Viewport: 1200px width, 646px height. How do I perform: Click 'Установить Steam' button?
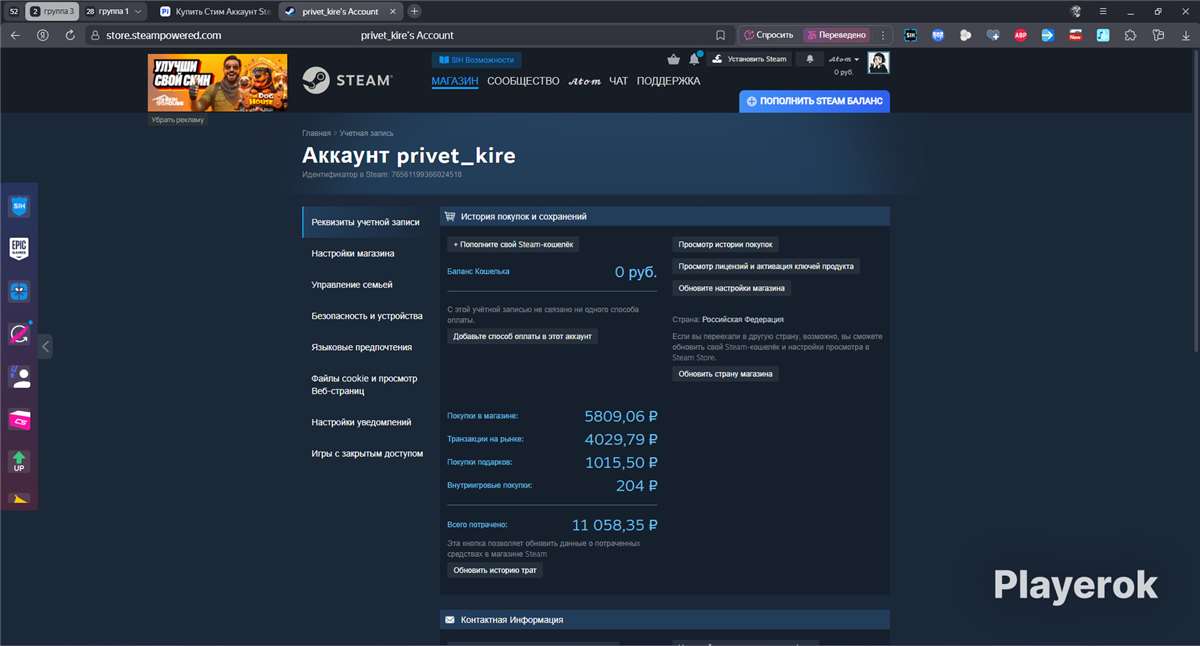coord(750,59)
